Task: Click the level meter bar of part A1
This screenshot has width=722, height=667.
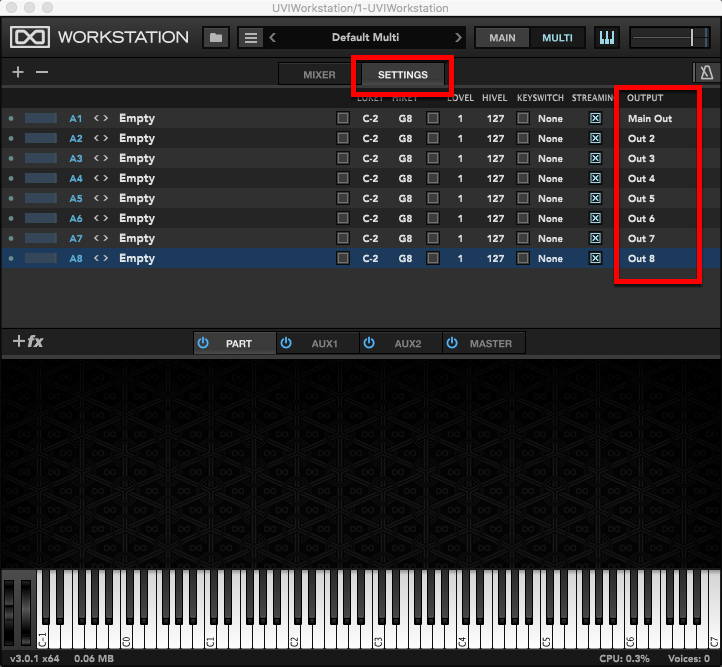Action: (x=41, y=118)
